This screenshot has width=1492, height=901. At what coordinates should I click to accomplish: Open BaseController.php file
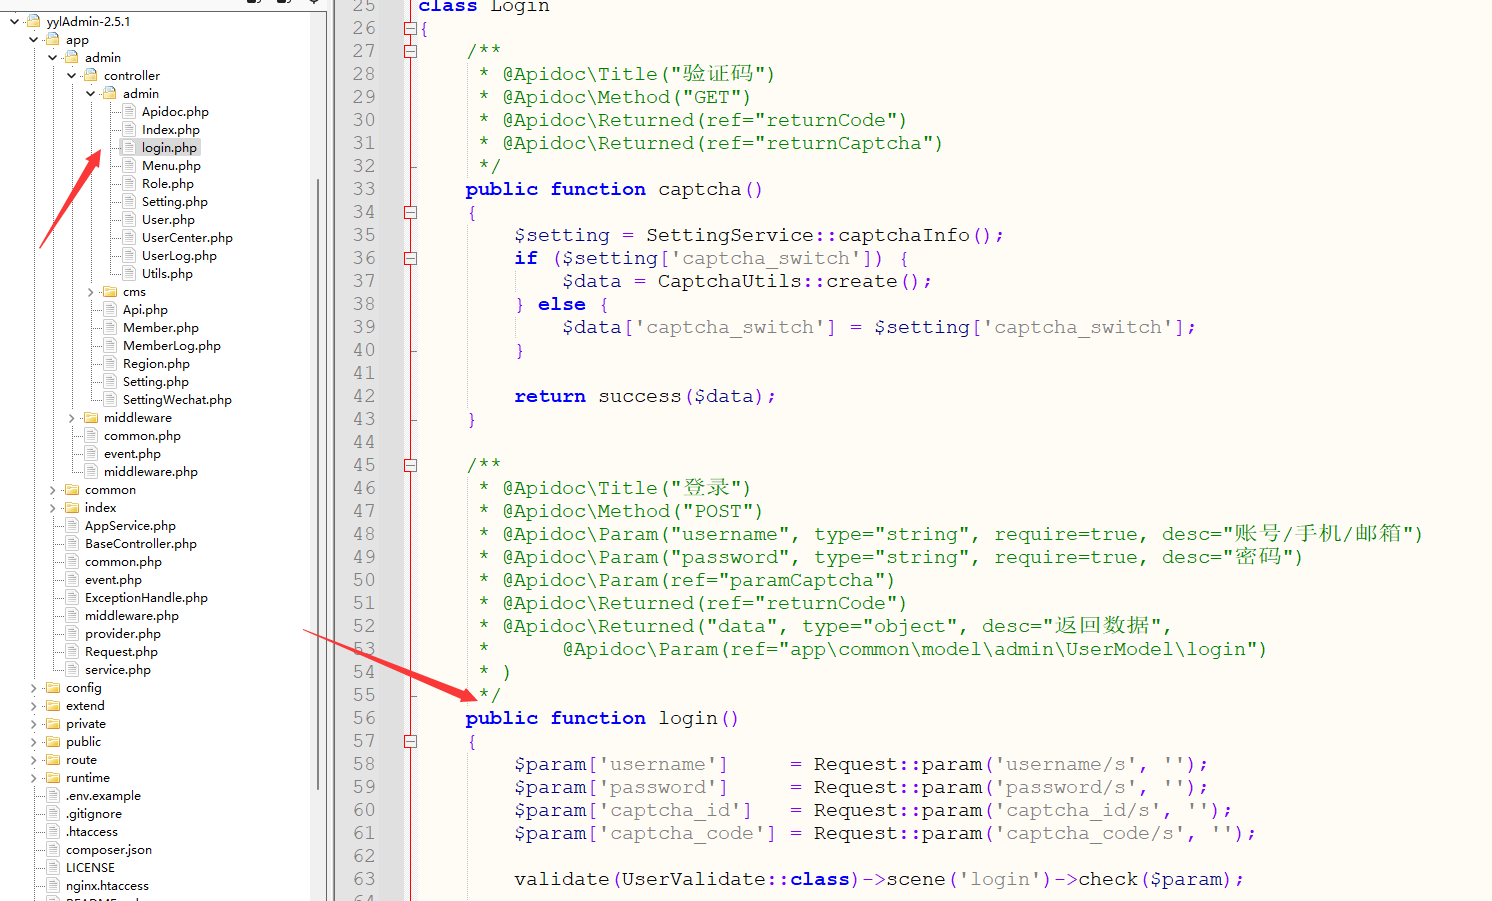click(141, 543)
